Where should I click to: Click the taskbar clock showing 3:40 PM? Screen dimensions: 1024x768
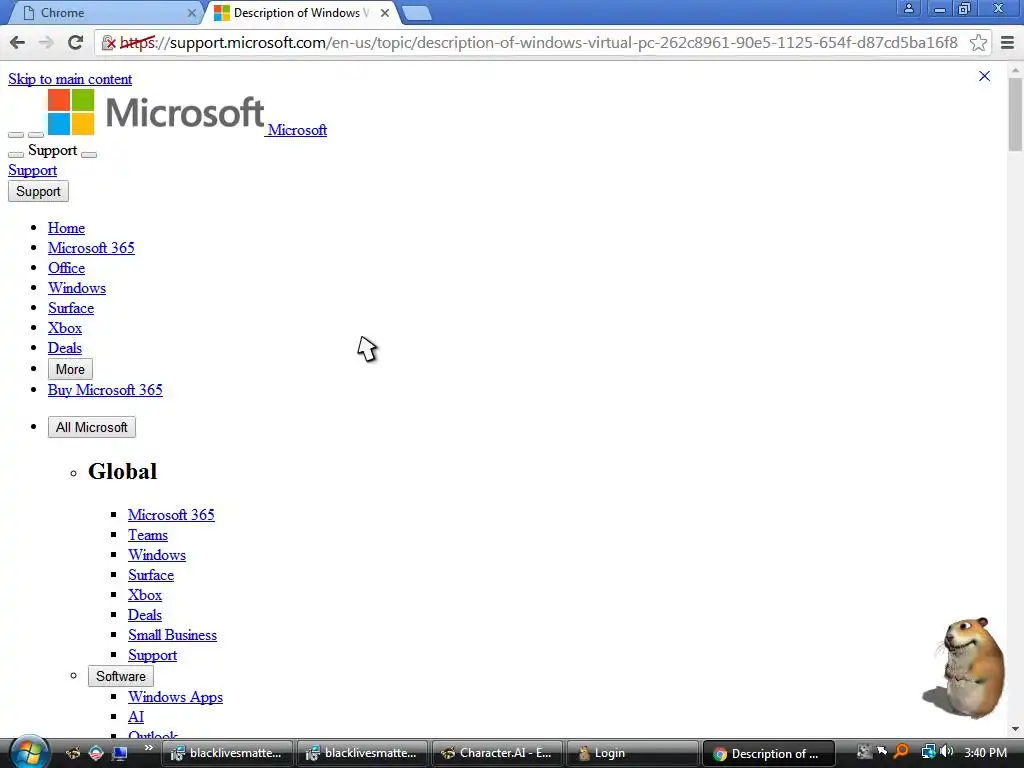985,752
